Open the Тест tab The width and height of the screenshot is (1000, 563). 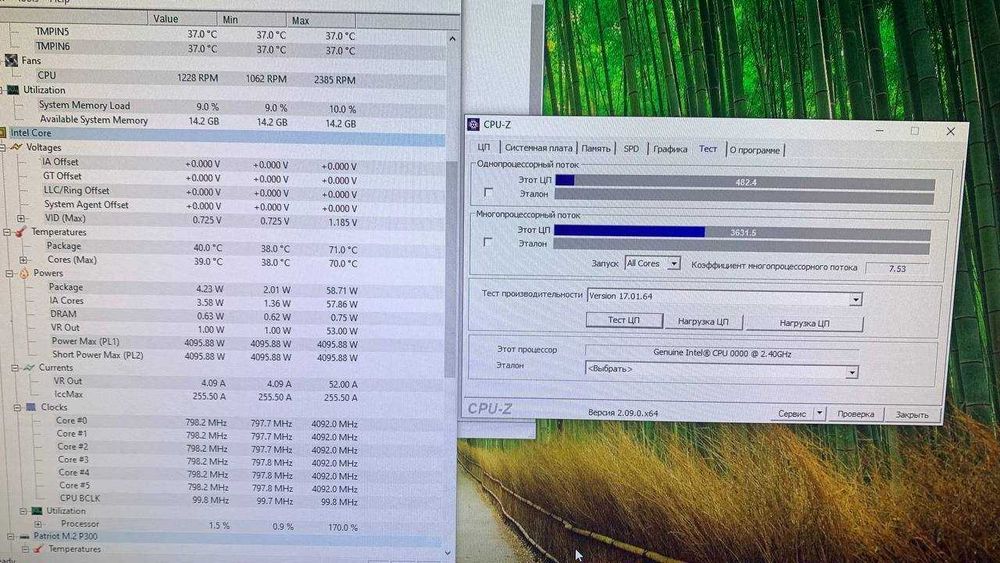pos(708,149)
